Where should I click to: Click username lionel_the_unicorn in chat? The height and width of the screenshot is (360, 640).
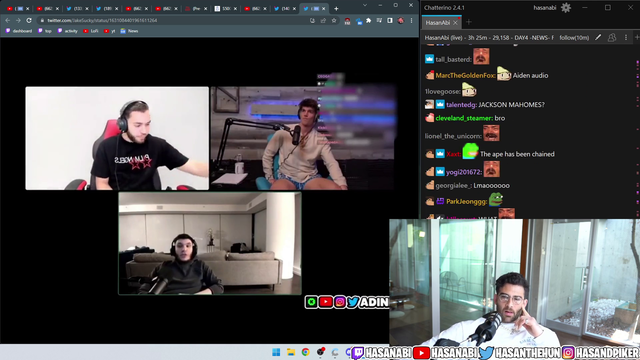(x=453, y=136)
